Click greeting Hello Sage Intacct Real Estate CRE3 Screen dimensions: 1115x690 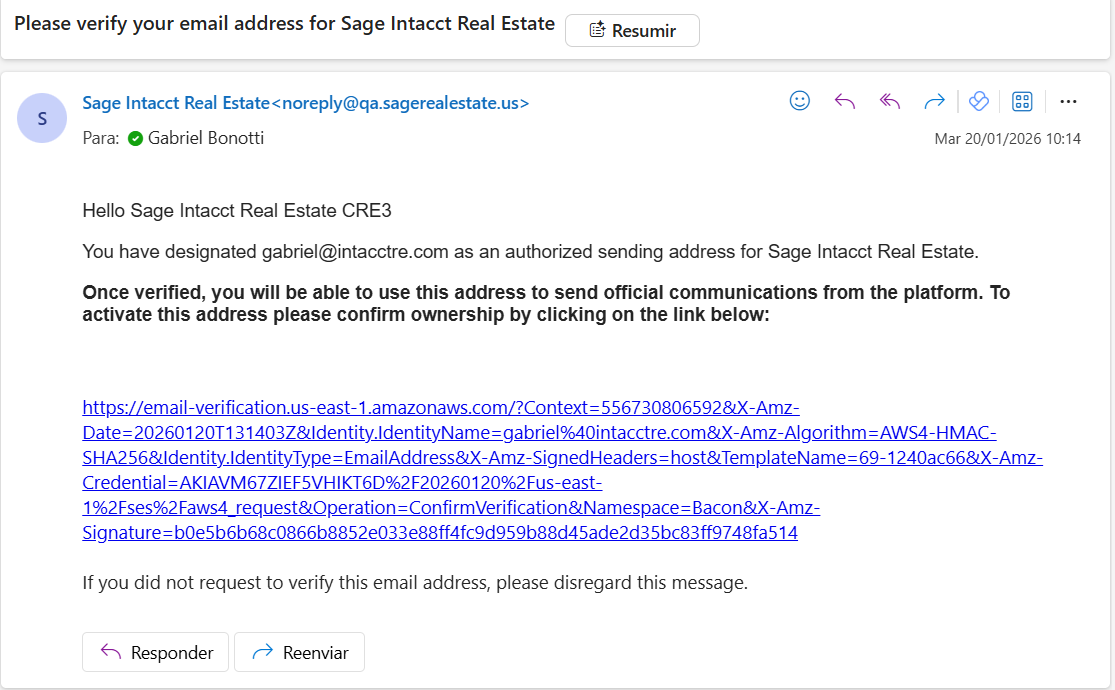click(237, 211)
